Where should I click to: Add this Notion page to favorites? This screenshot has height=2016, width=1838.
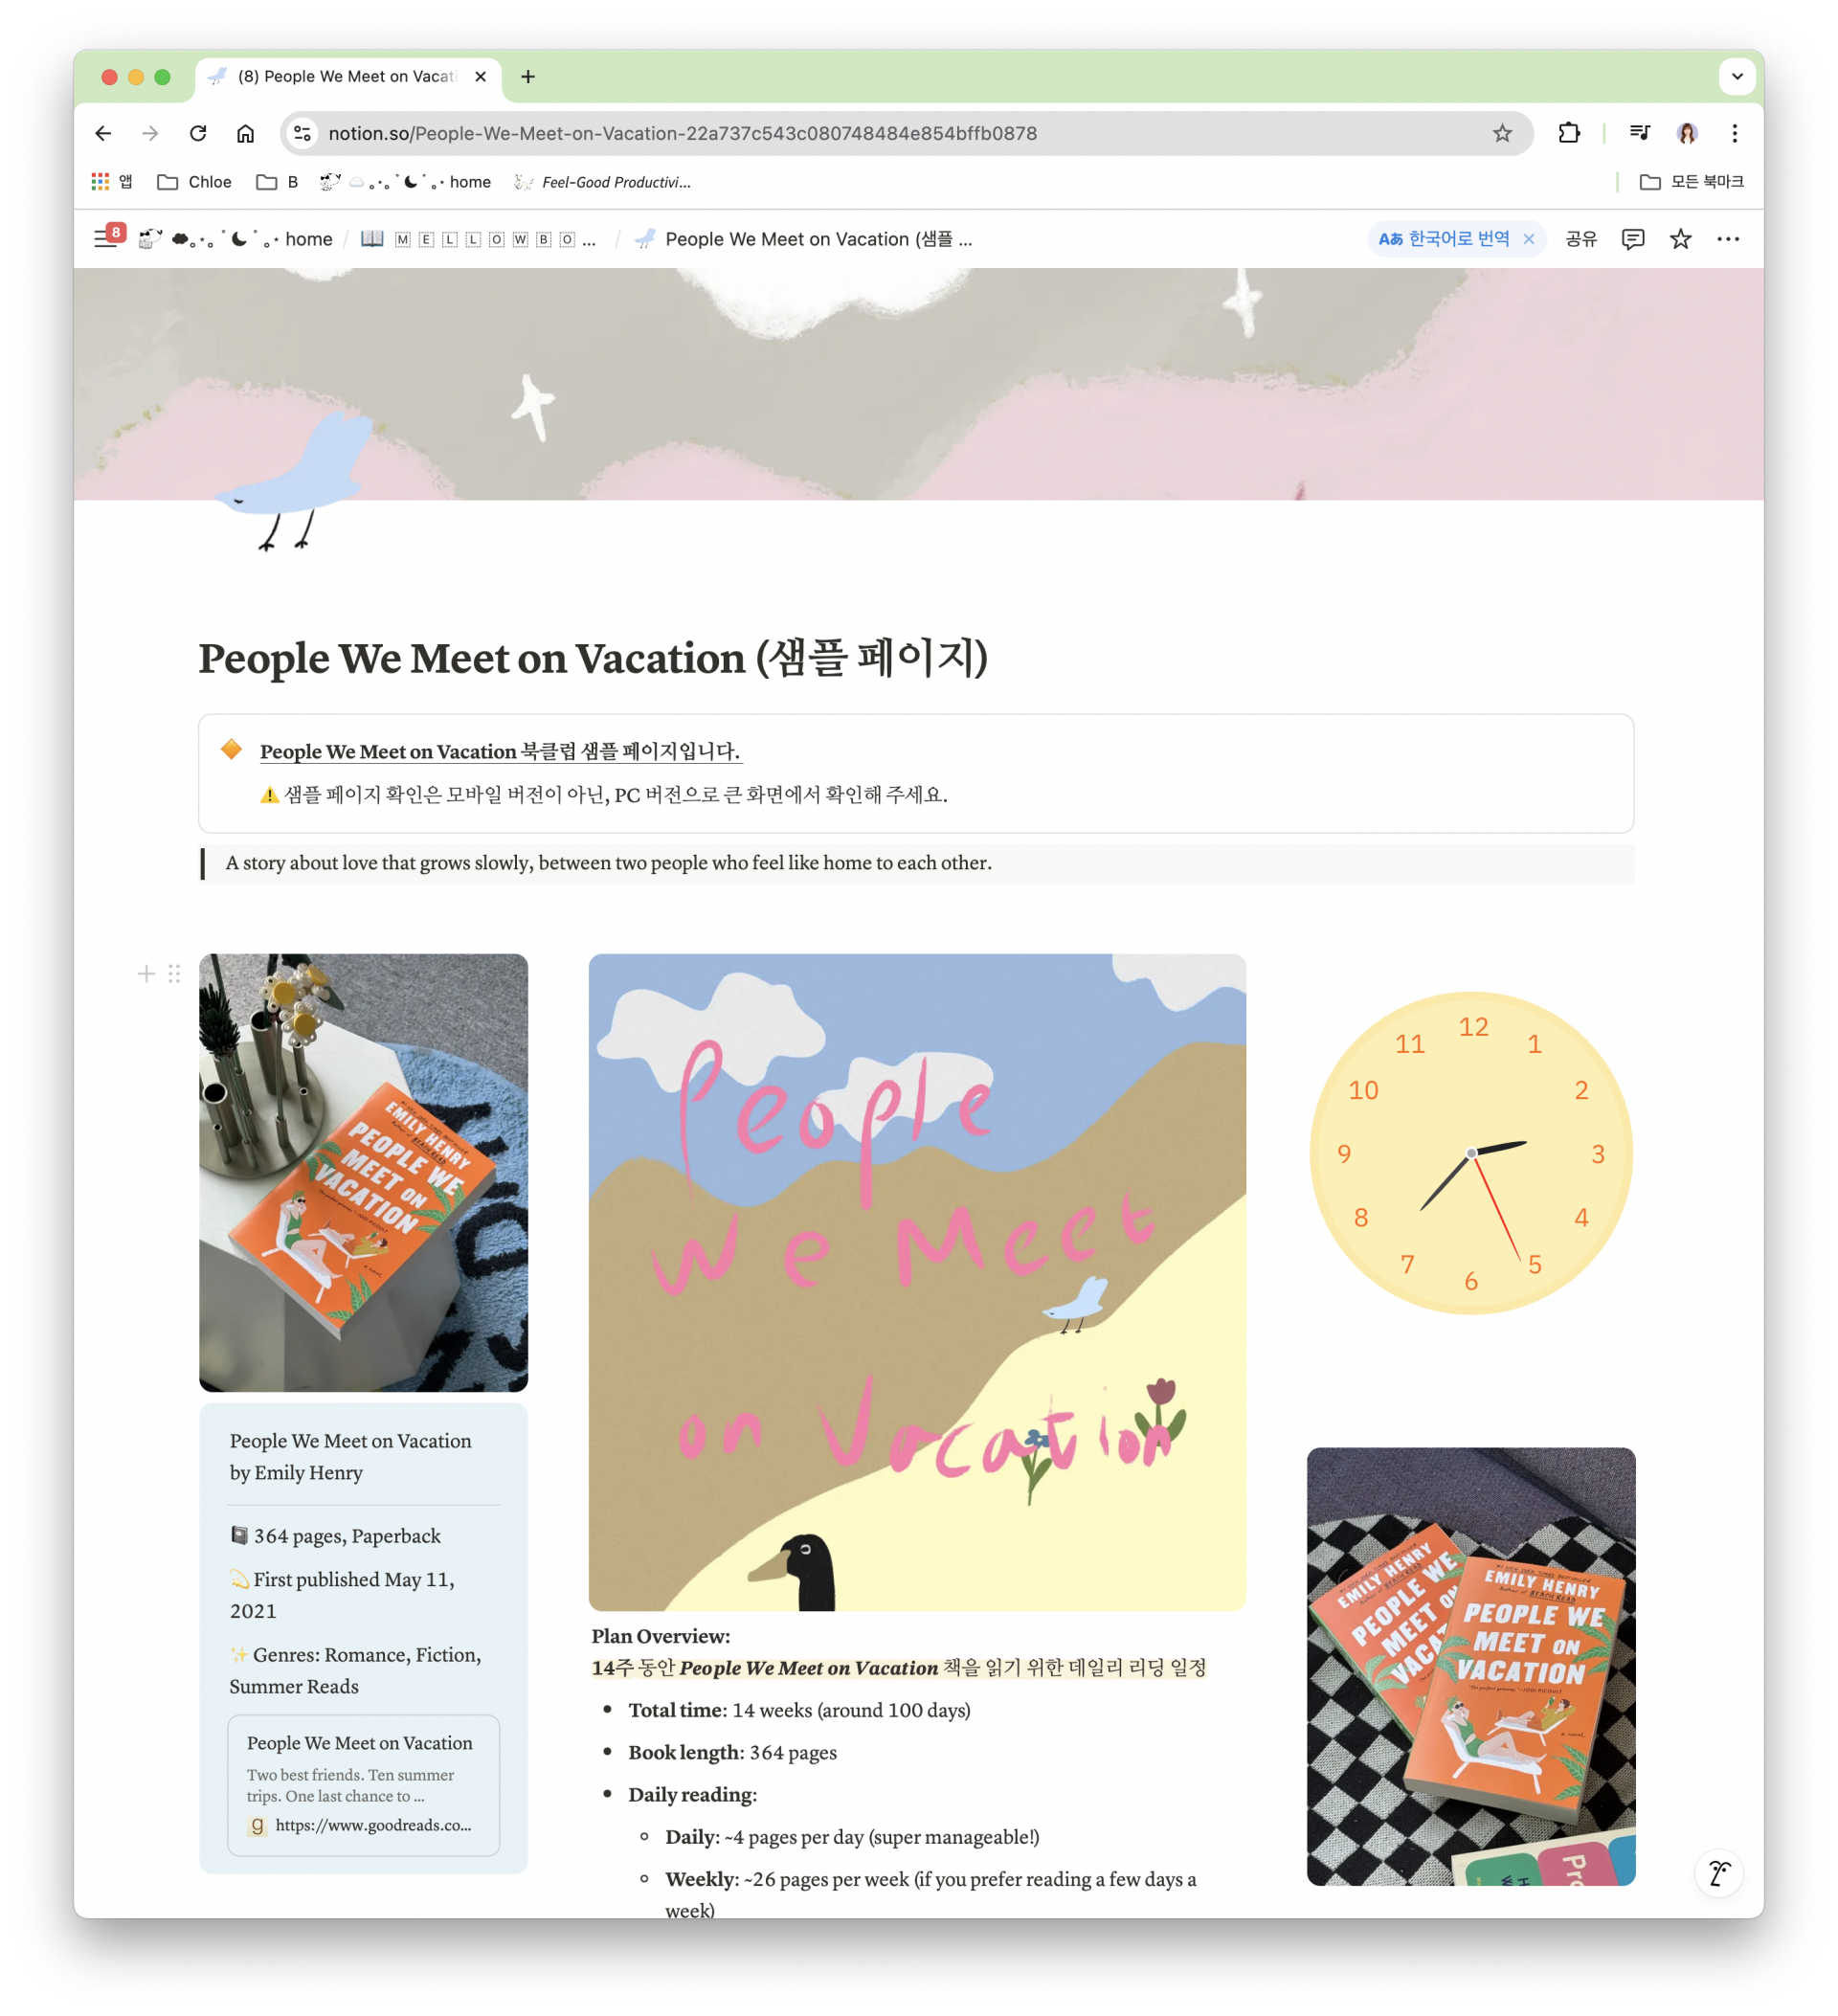1680,239
